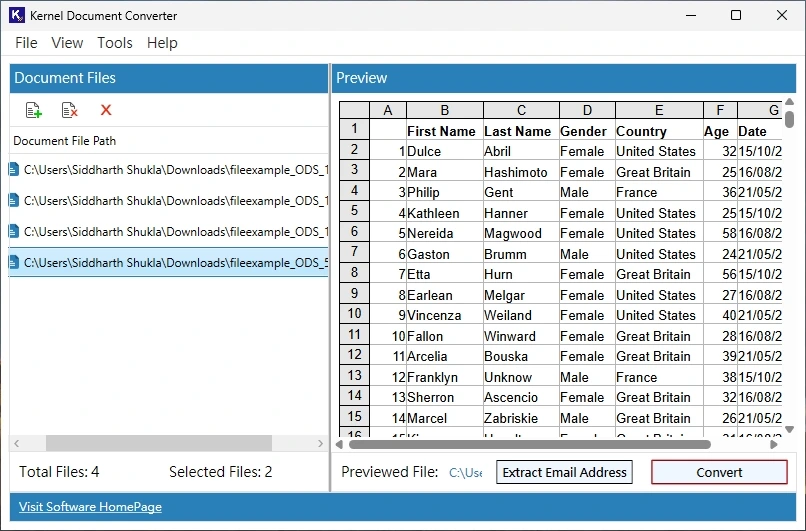The width and height of the screenshot is (806, 531).
Task: Select column header C in the preview
Action: coord(521,110)
